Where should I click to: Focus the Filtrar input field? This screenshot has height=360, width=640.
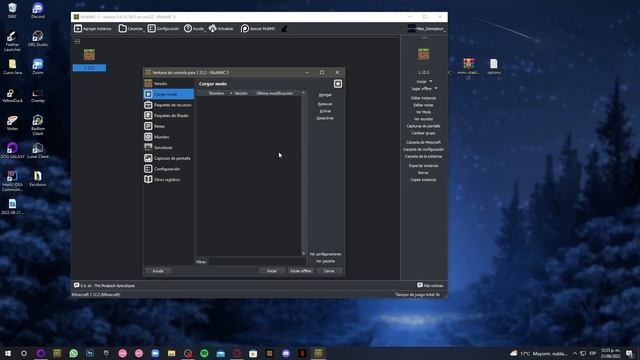(x=257, y=262)
